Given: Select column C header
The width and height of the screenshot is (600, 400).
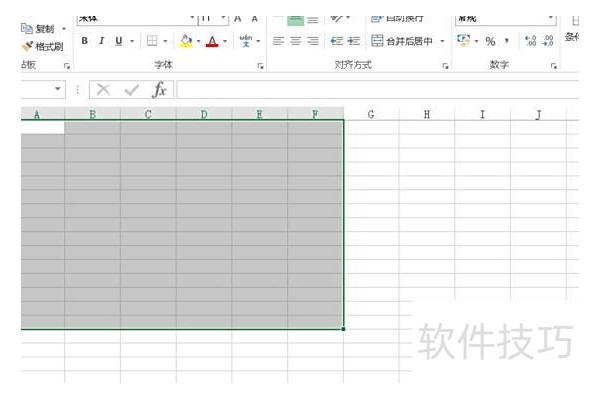Looking at the screenshot, I should click(148, 114).
